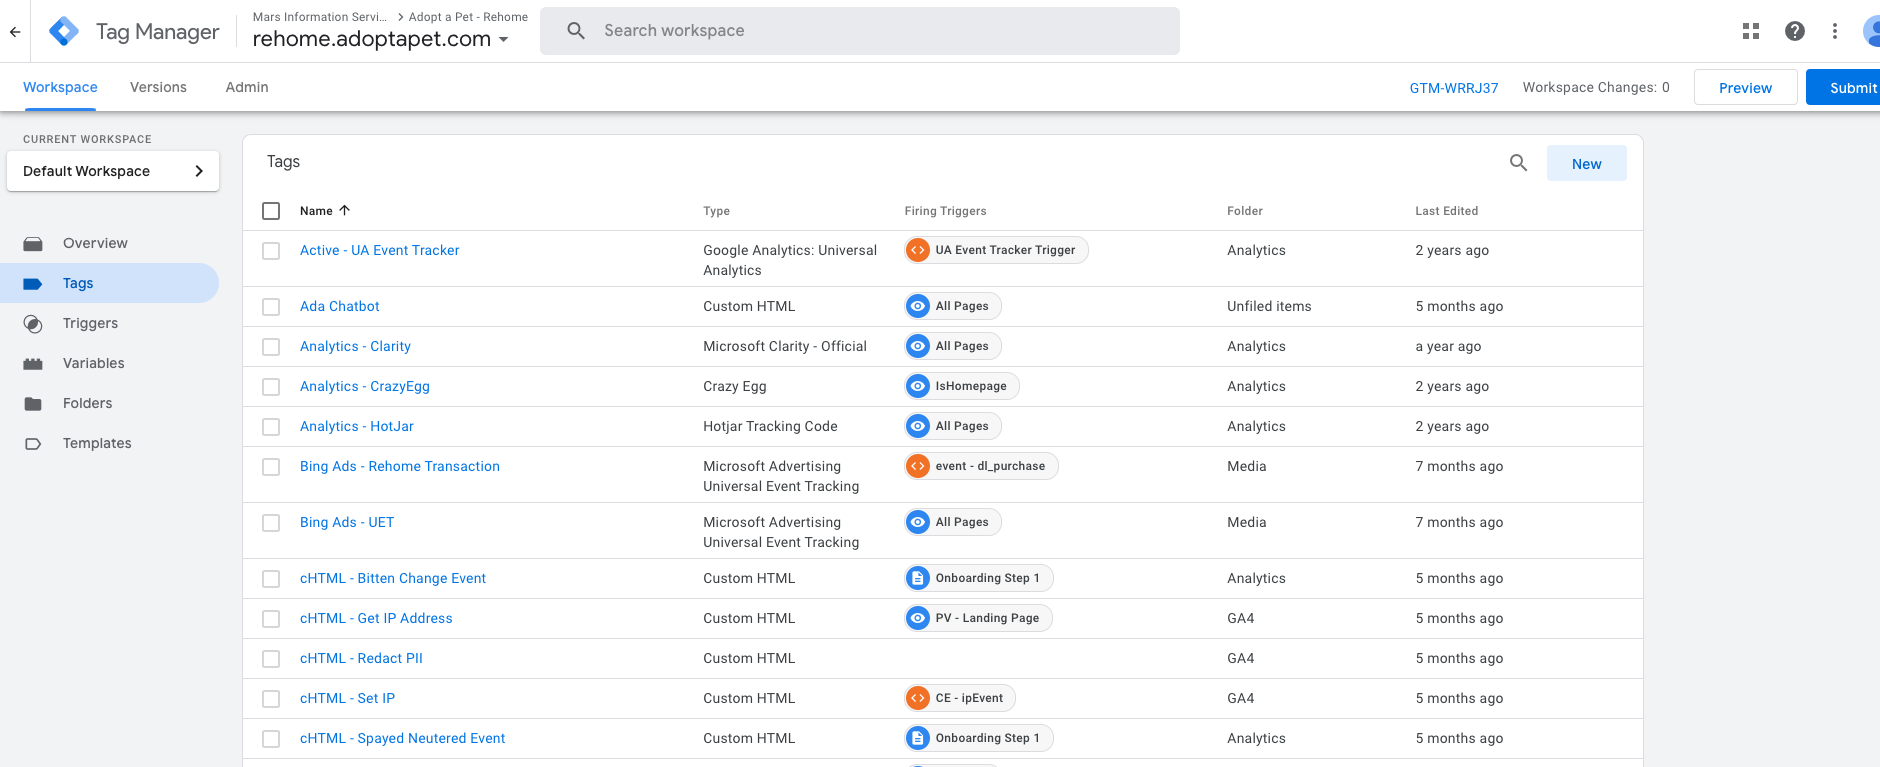Open the help question mark icon
1880x767 pixels.
[1794, 31]
